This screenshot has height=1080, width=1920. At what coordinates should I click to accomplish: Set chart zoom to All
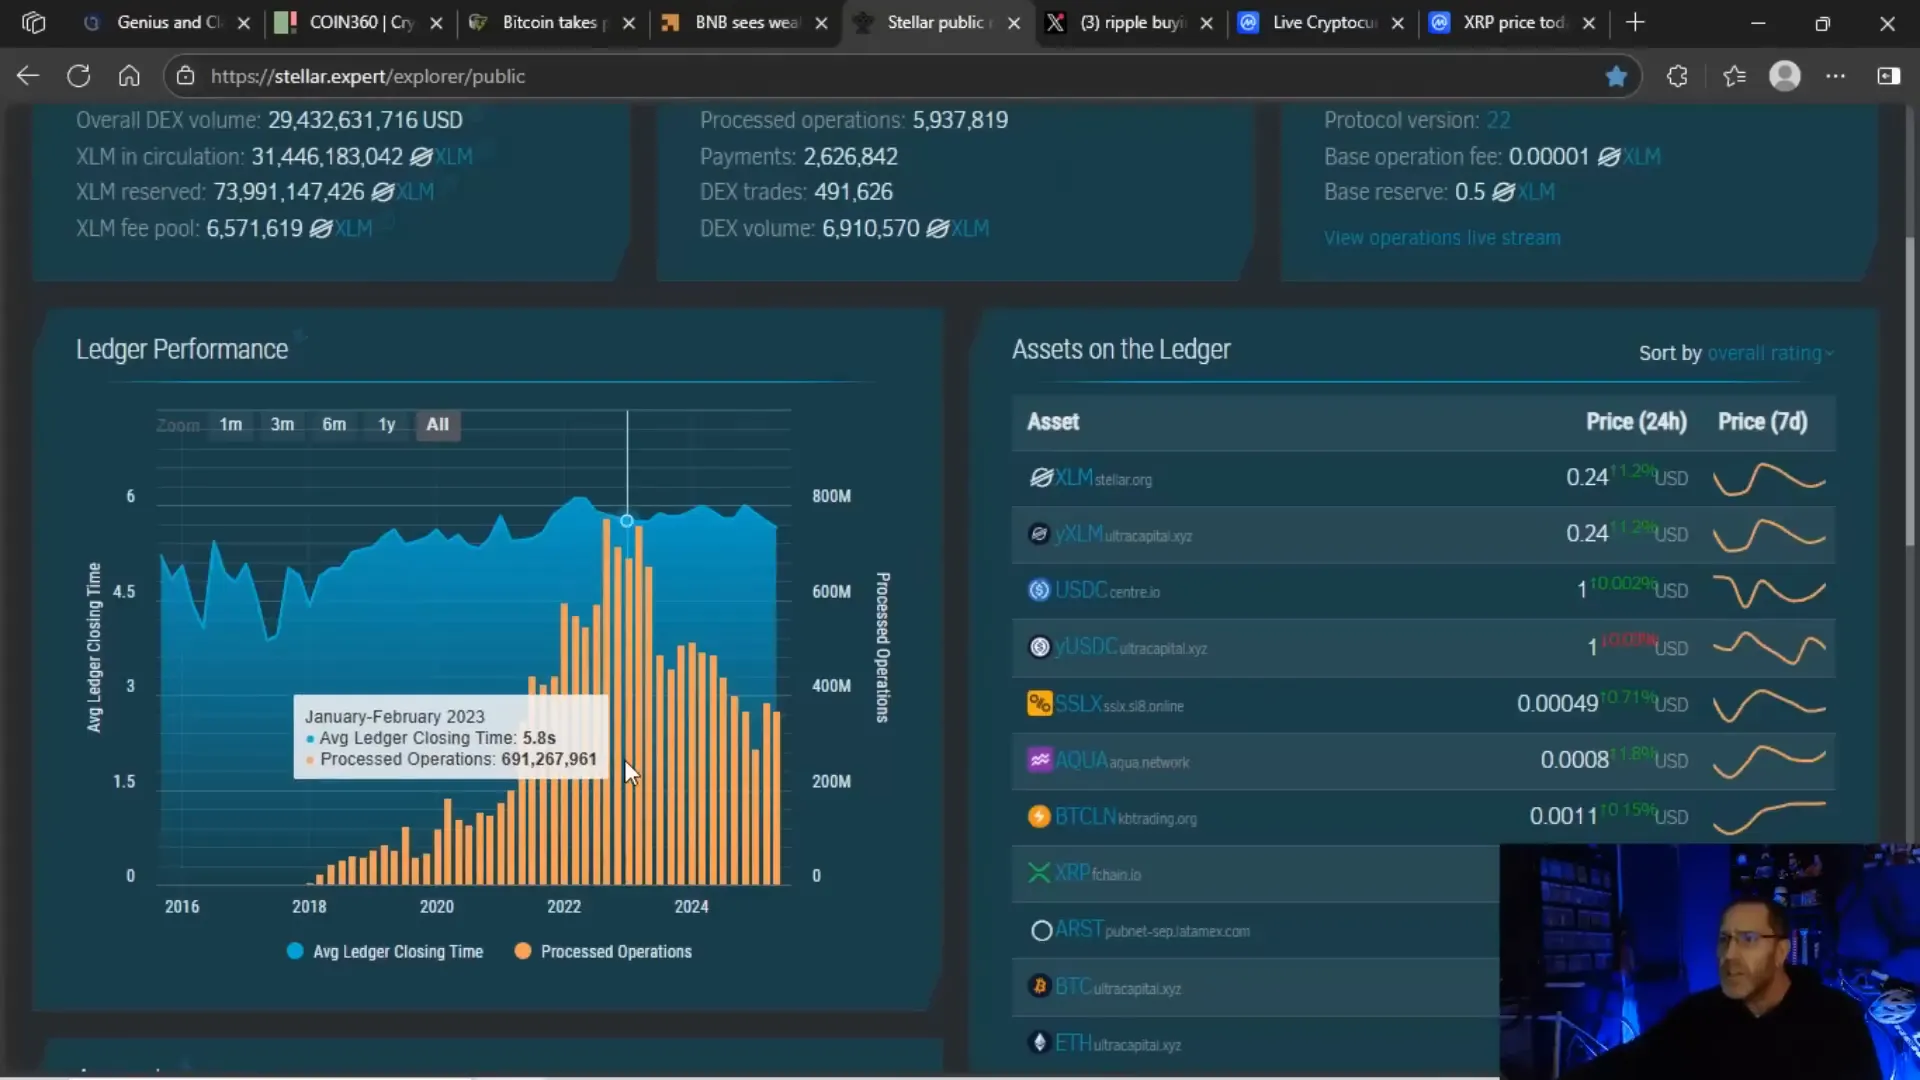[438, 424]
